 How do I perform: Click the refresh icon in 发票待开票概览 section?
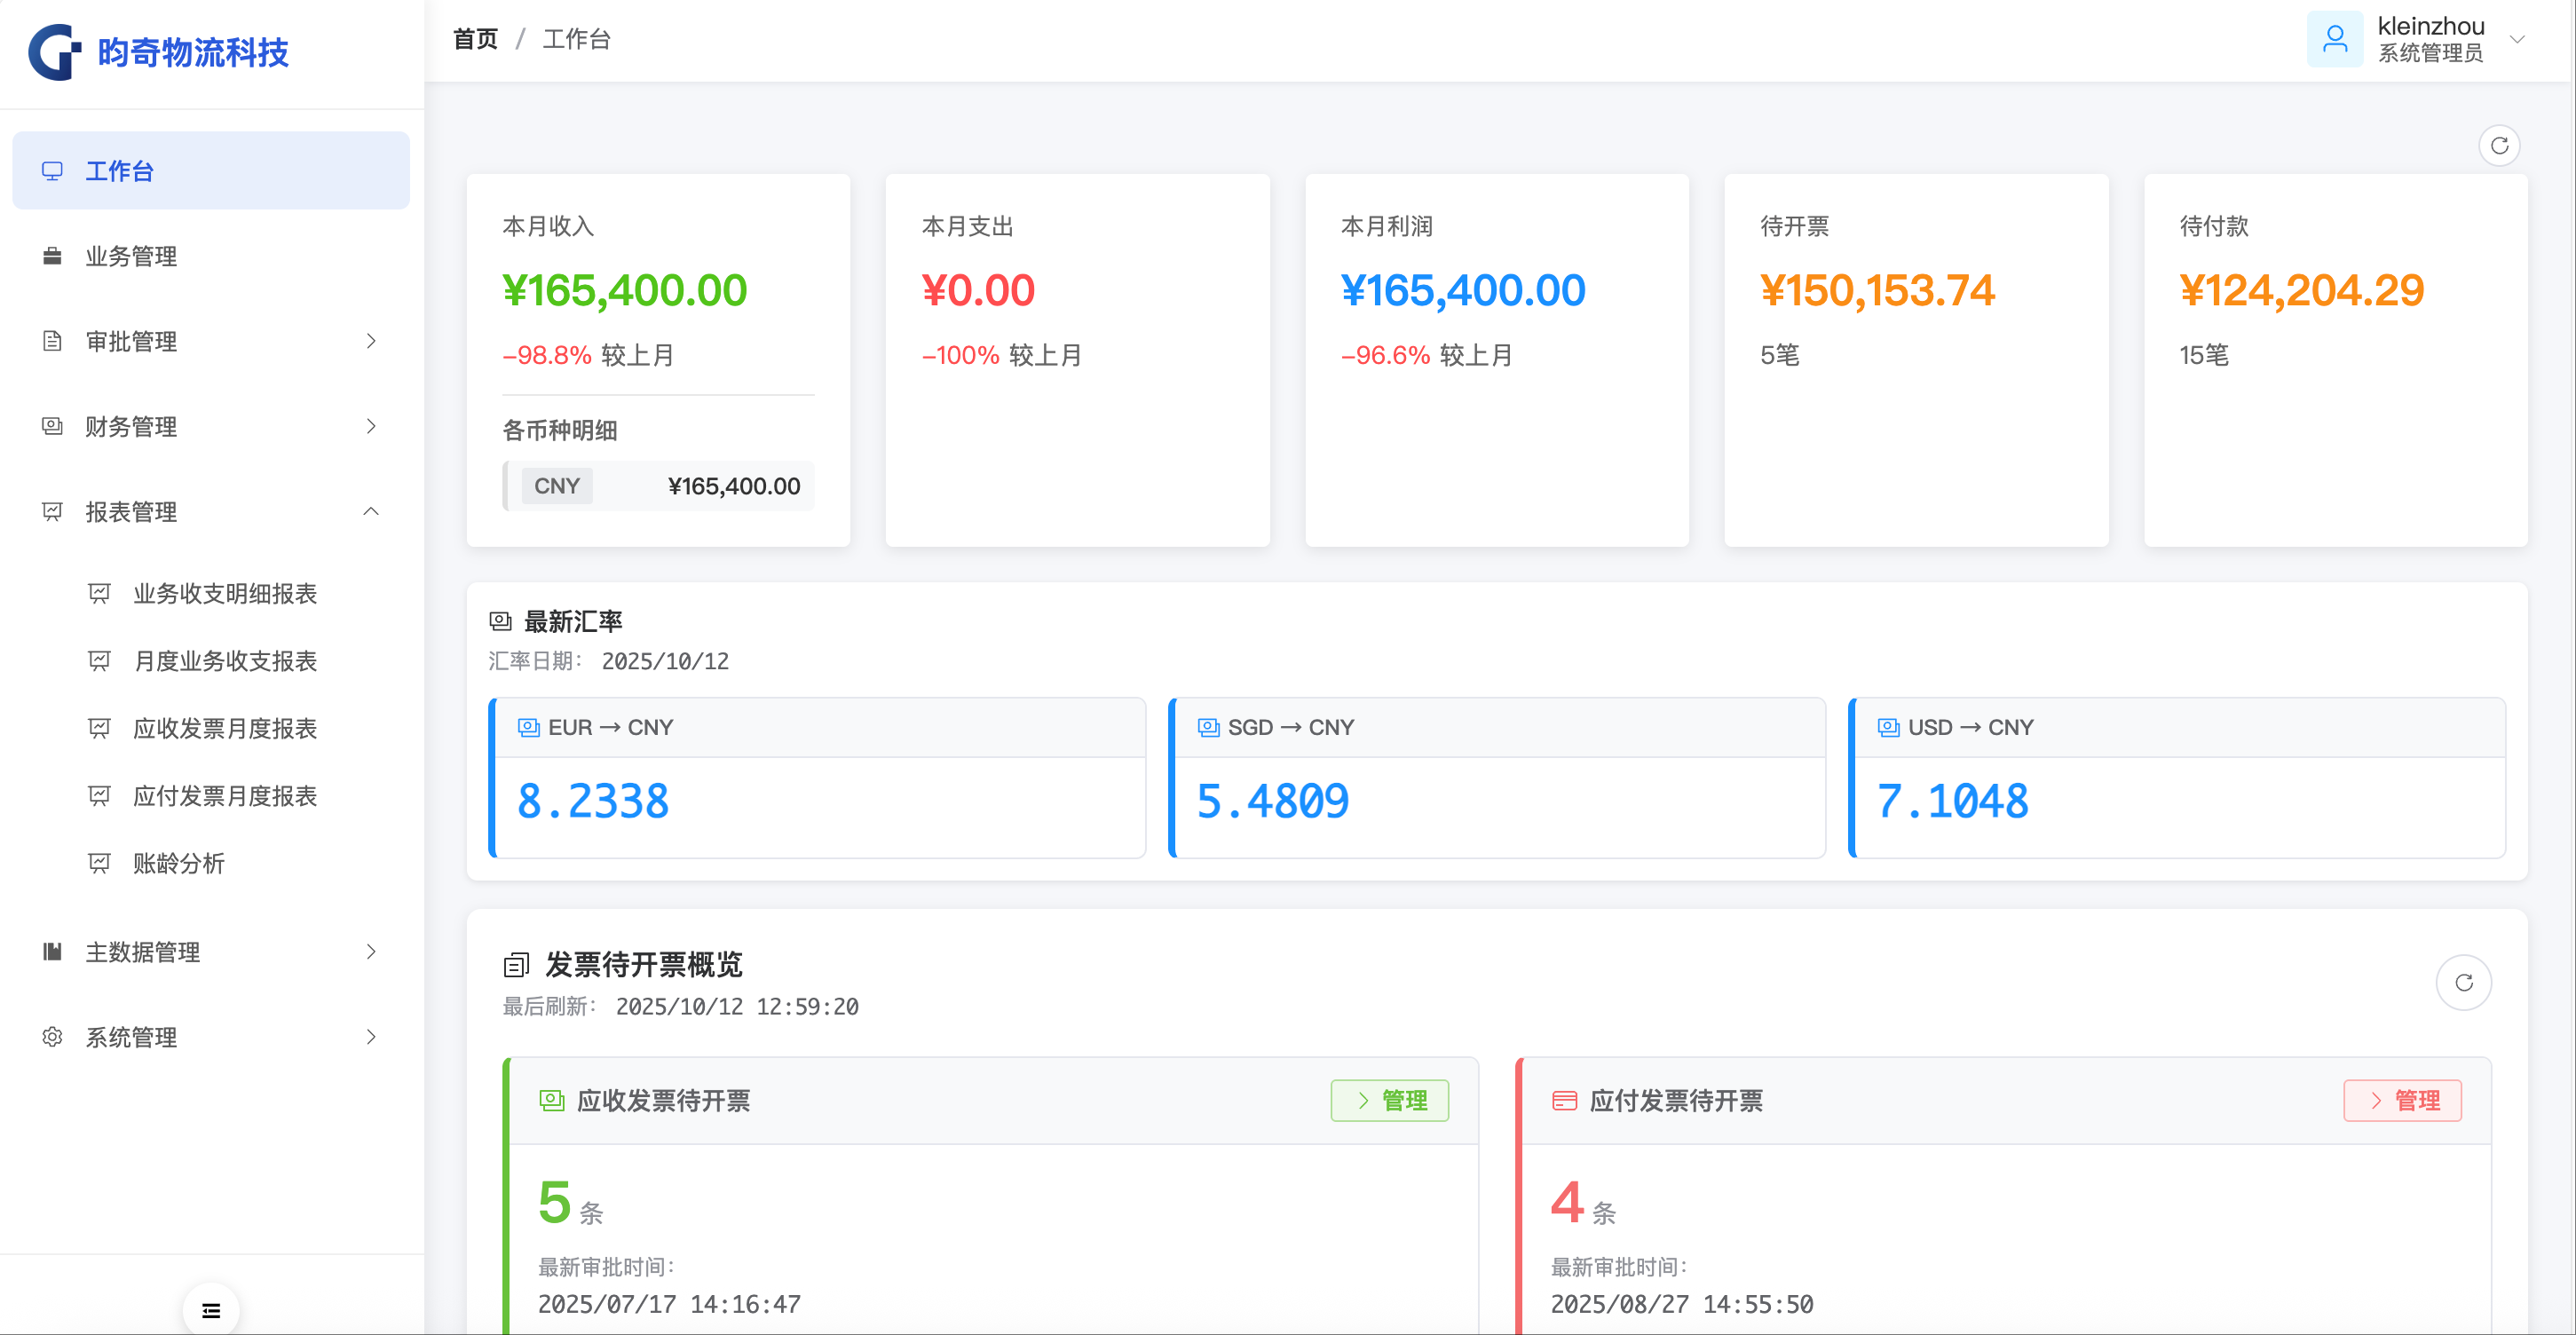[2465, 982]
